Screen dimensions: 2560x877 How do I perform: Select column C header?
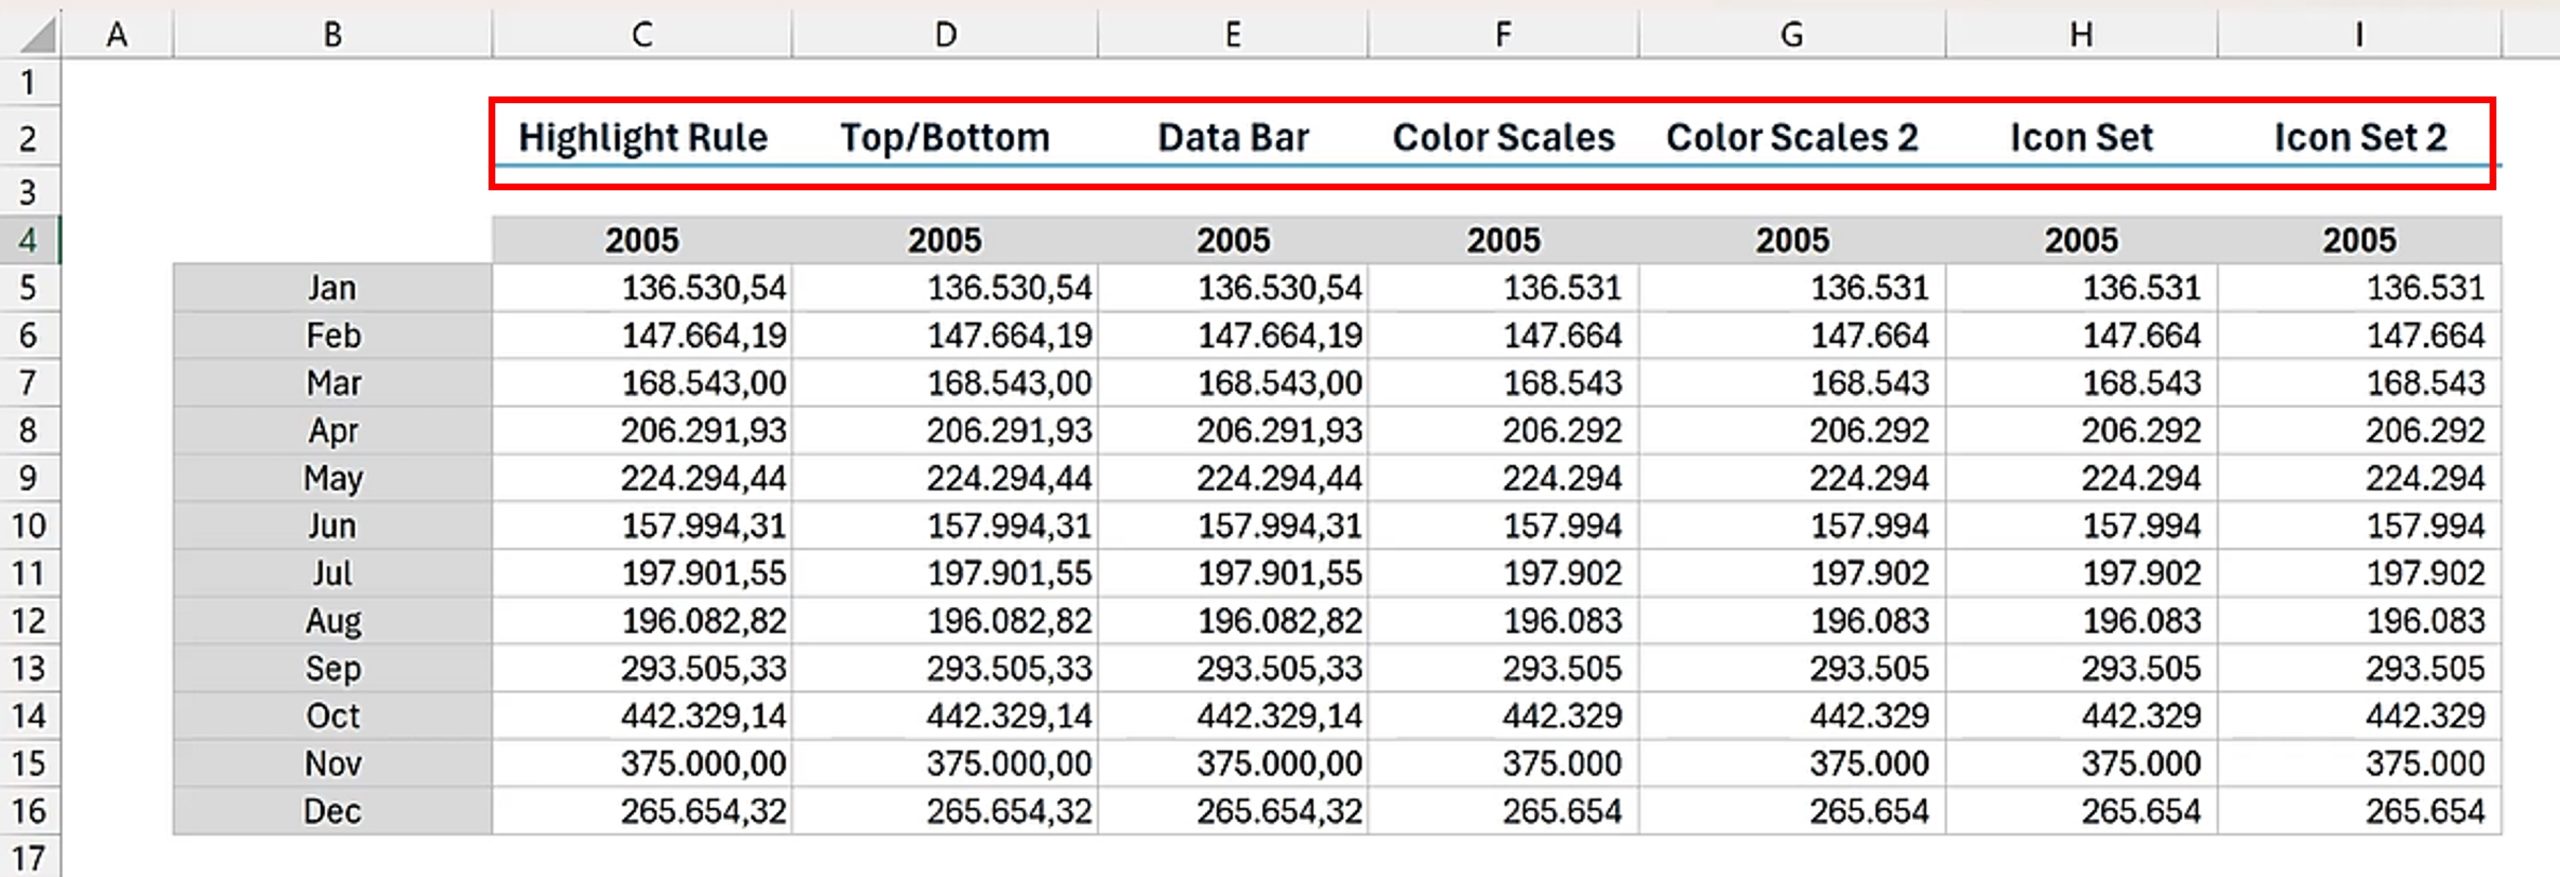click(641, 35)
